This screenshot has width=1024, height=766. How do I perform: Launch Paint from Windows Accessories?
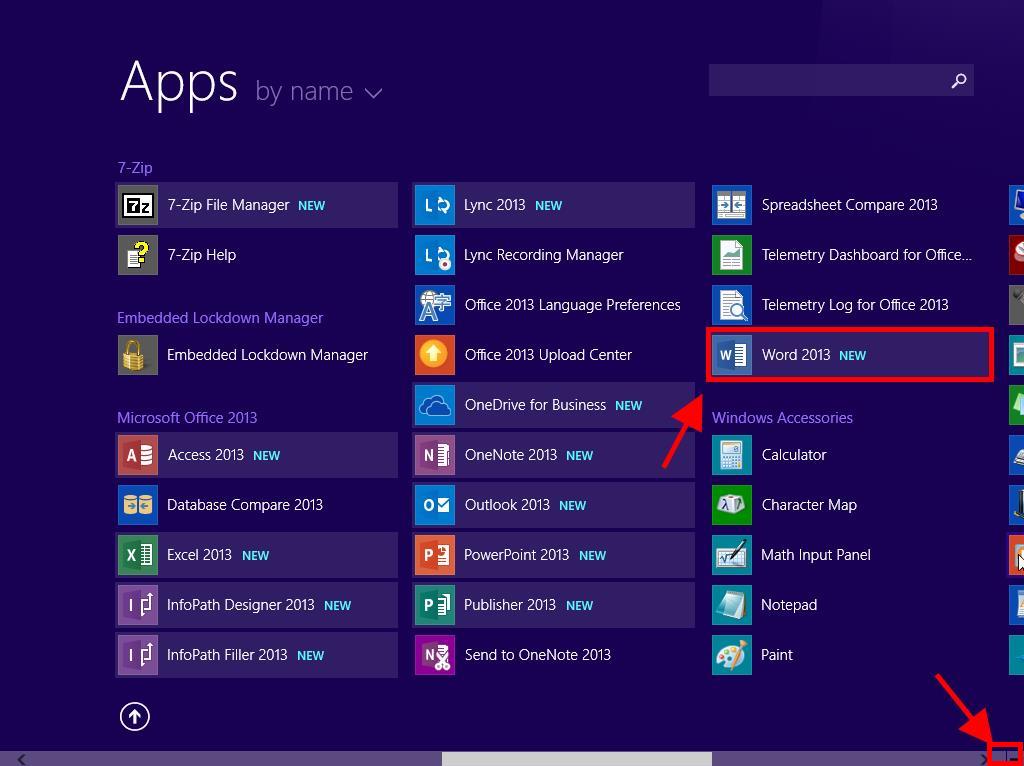pos(732,655)
